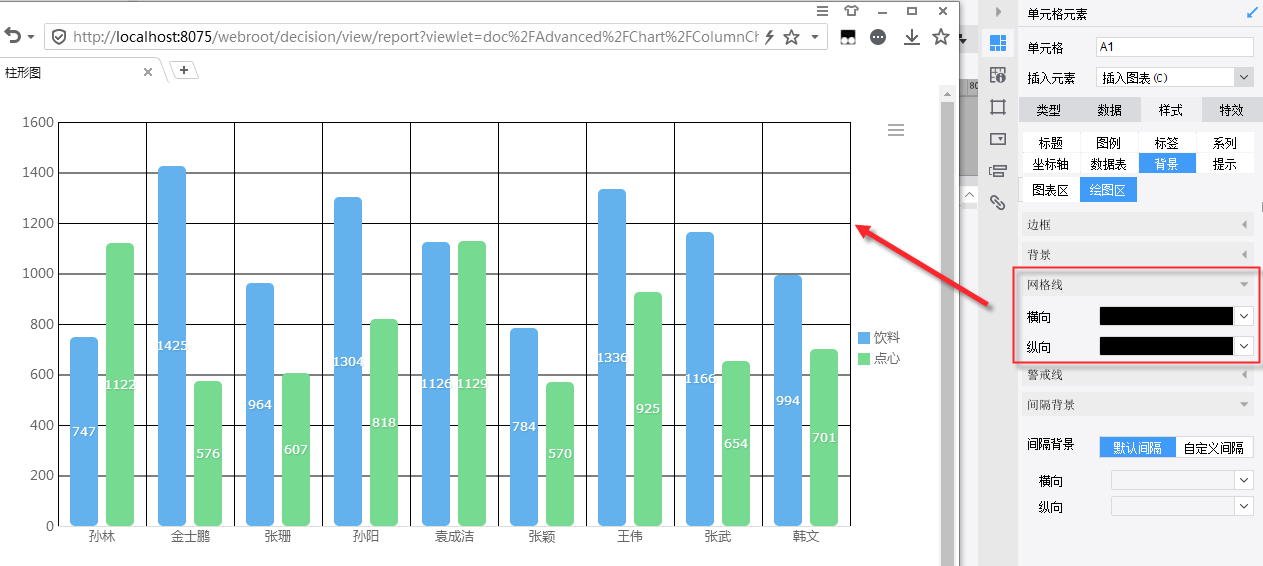This screenshot has width=1263, height=566.
Task: Select the 标签 style option
Action: (x=1166, y=143)
